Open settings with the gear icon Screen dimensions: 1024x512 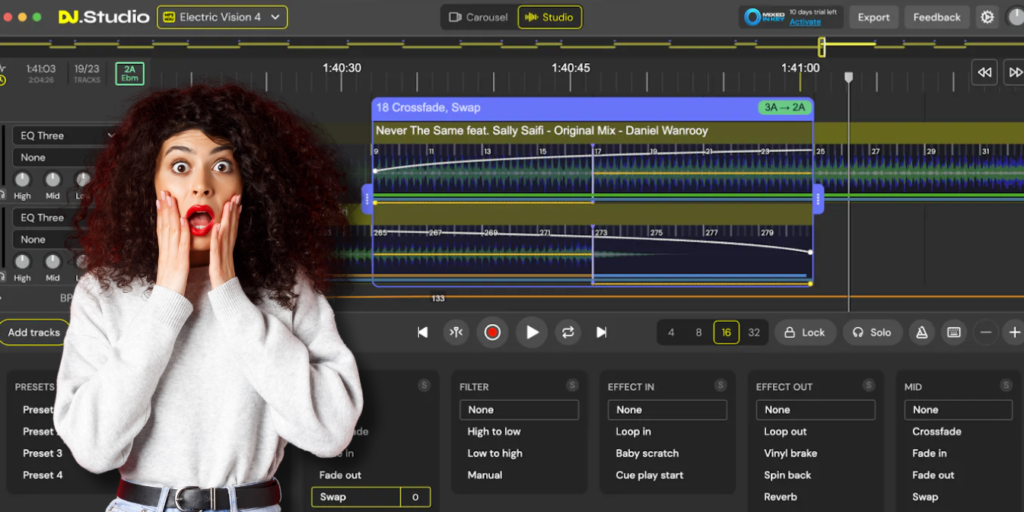tap(987, 17)
